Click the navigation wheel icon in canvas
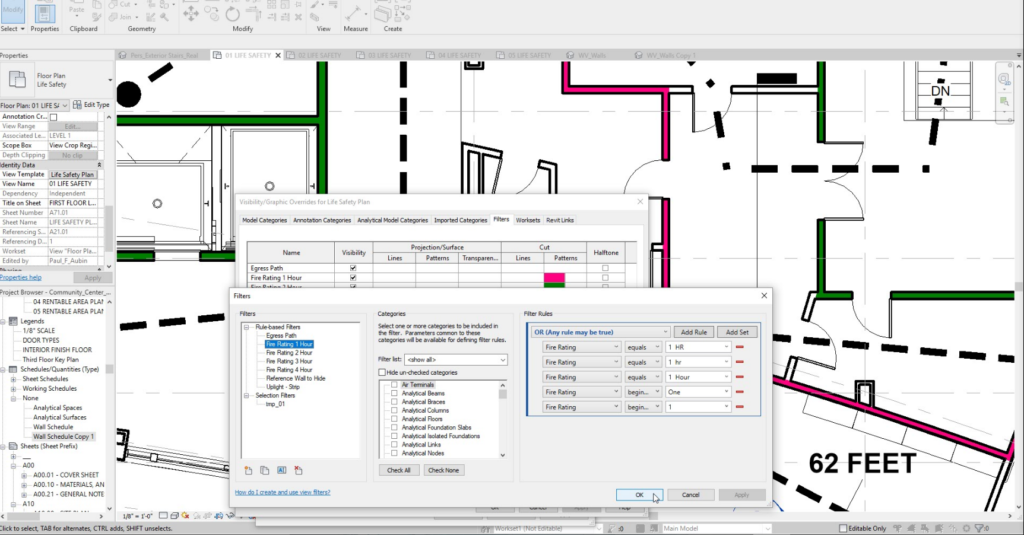The height and width of the screenshot is (535, 1024). 1004,79
